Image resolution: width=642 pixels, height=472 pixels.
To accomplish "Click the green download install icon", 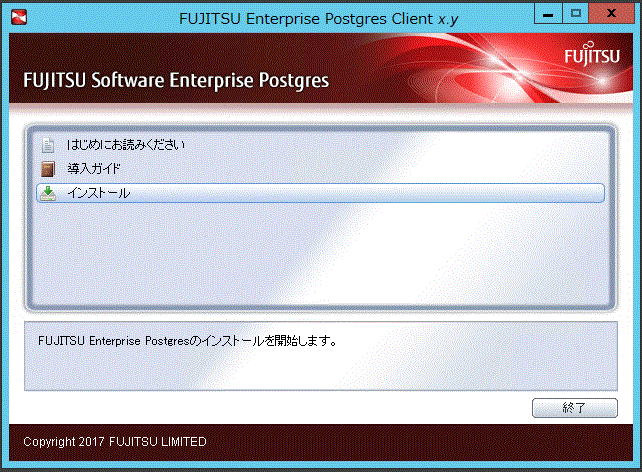I will pyautogui.click(x=48, y=193).
